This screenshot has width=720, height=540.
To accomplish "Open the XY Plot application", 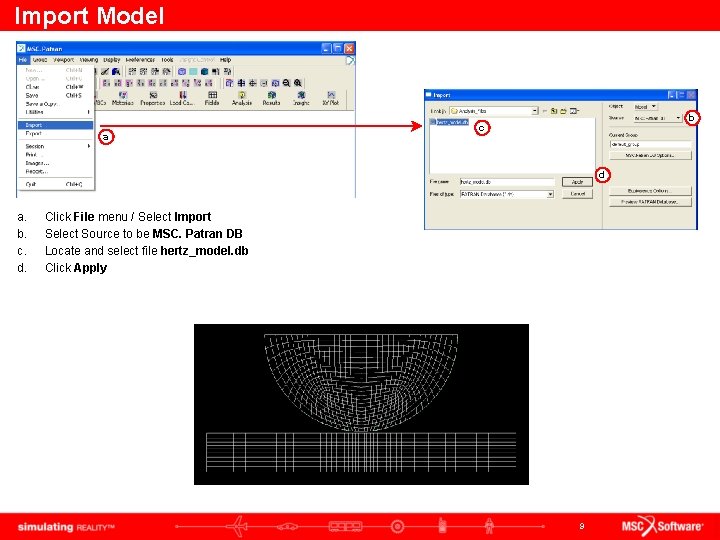I will tap(331, 98).
